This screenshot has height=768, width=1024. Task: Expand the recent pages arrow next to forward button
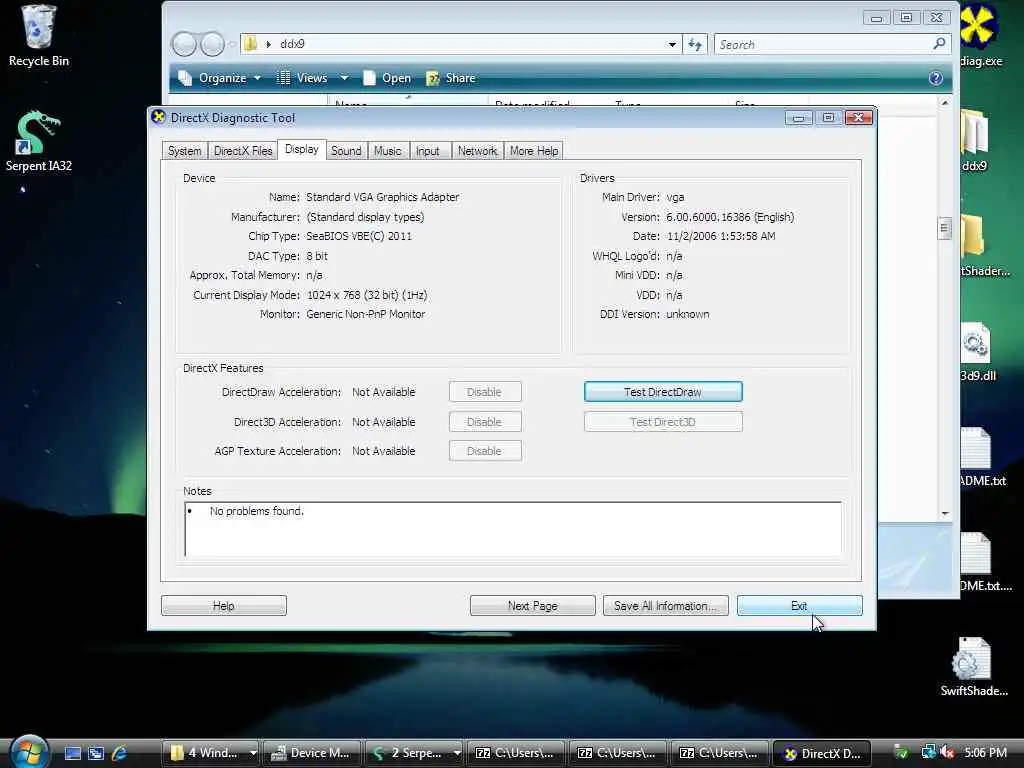point(232,45)
